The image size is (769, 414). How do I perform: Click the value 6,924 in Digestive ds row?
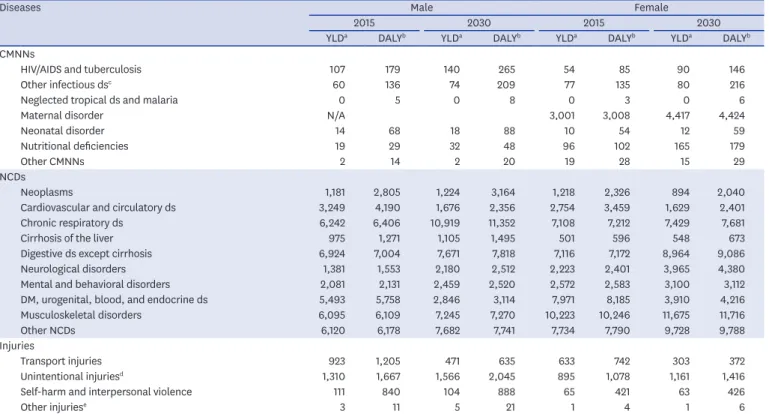click(333, 254)
